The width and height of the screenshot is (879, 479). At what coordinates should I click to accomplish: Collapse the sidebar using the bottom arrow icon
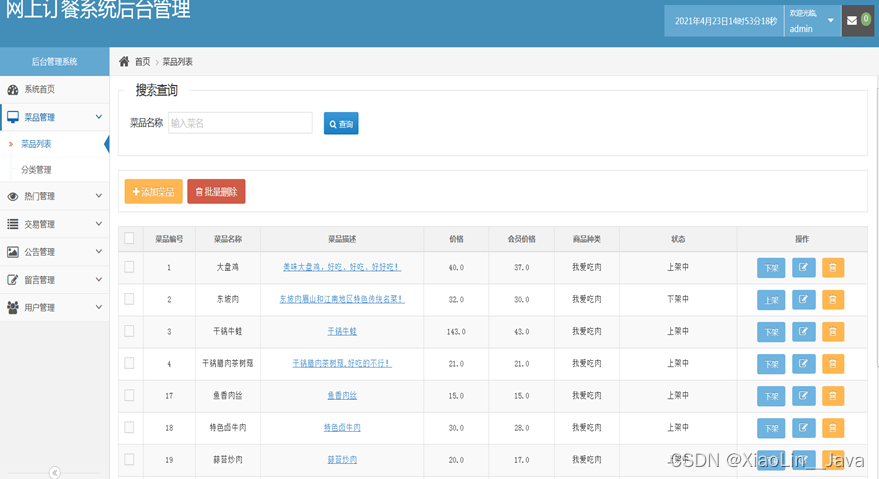point(54,472)
